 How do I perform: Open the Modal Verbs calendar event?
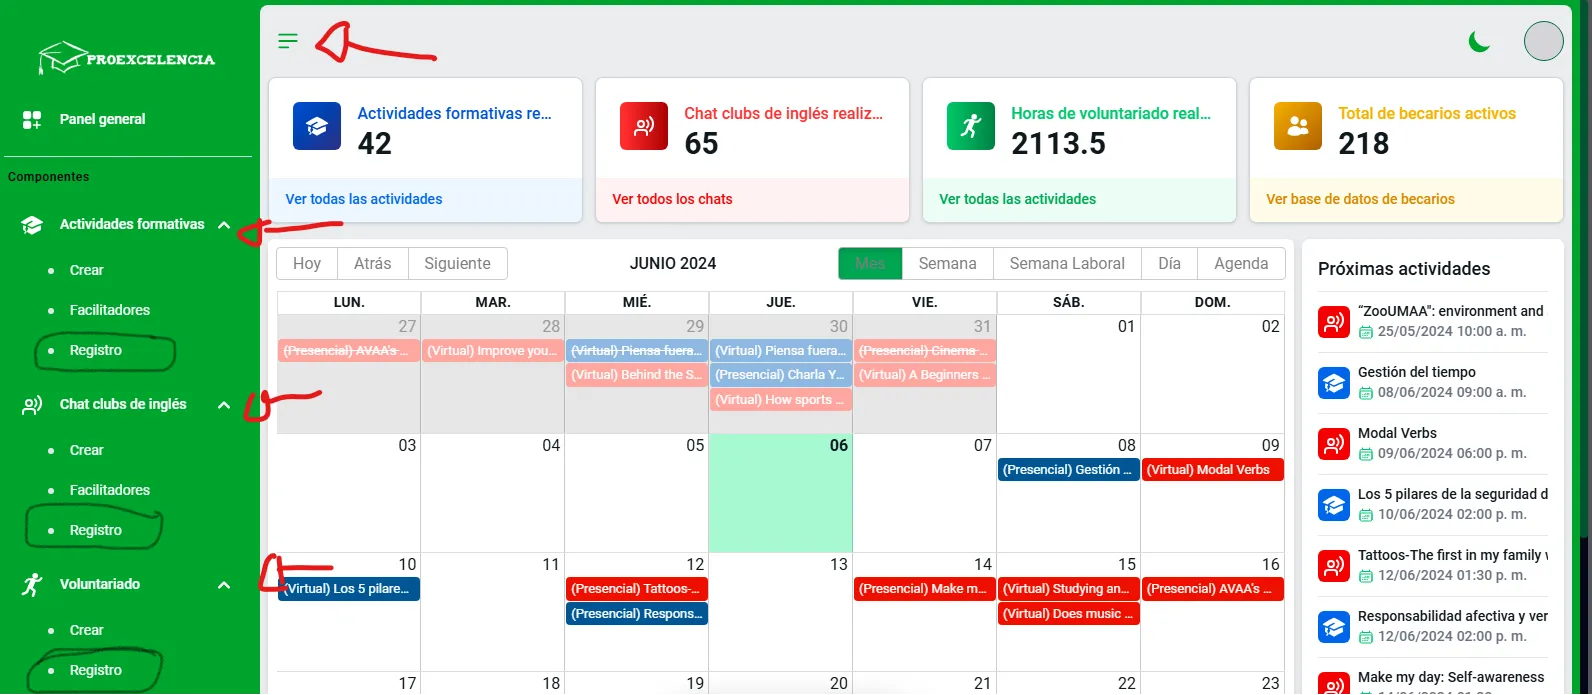pos(1212,470)
